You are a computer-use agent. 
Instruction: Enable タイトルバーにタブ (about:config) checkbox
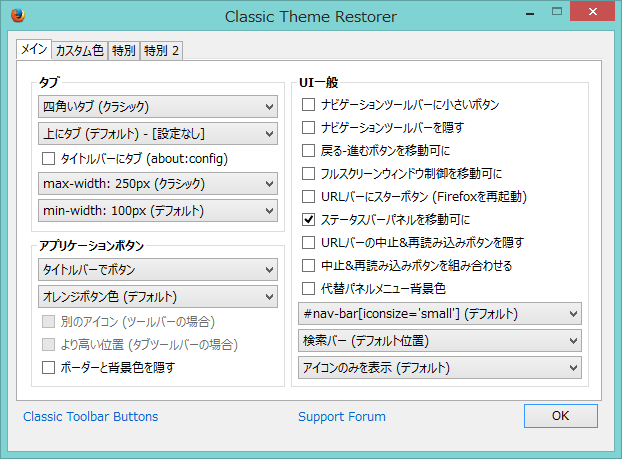click(48, 159)
